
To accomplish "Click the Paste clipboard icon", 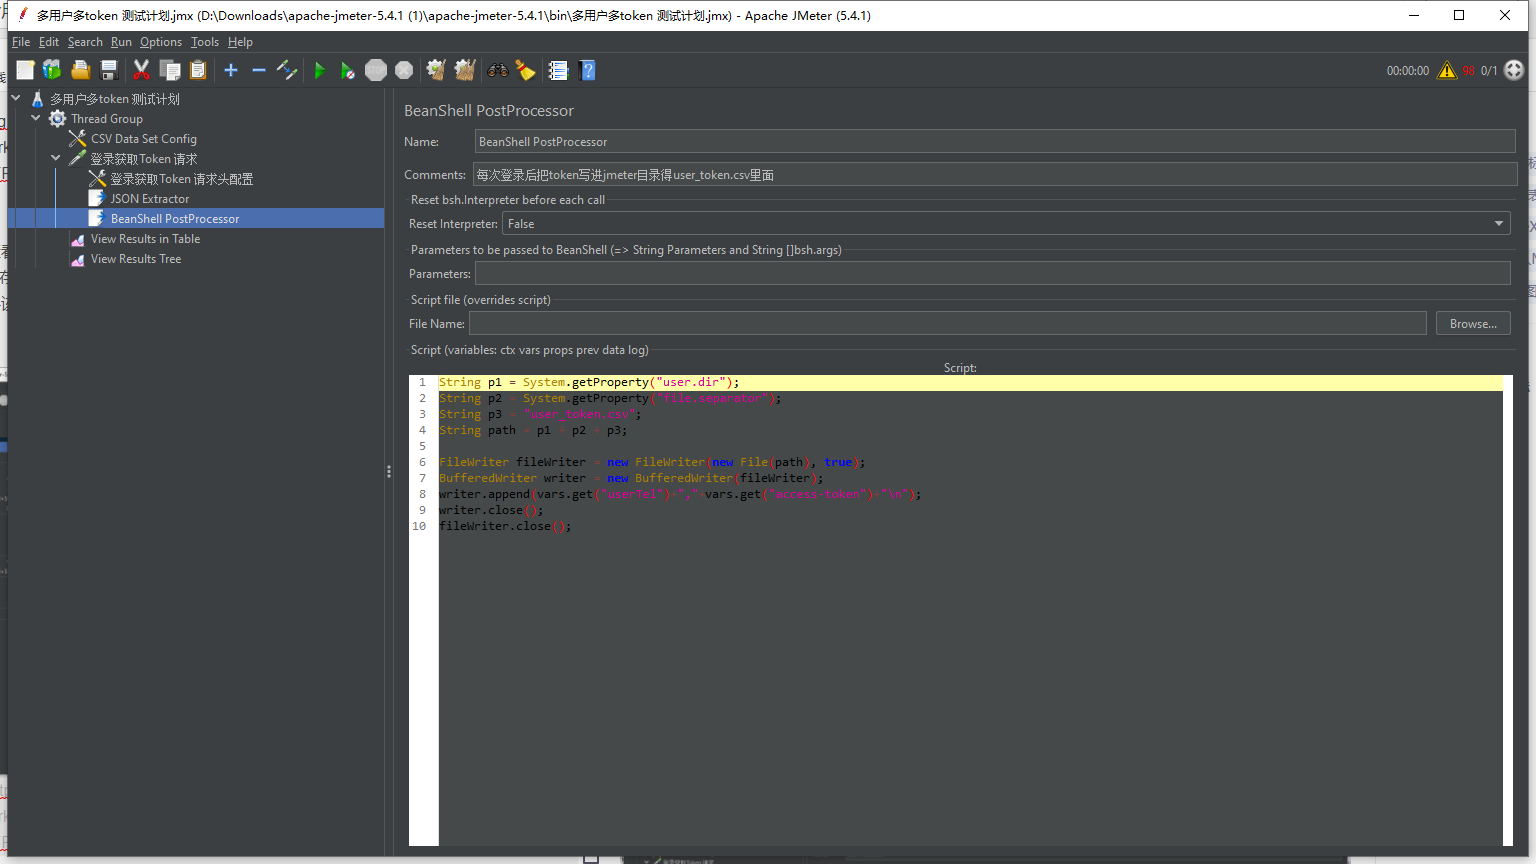I will click(x=198, y=70).
